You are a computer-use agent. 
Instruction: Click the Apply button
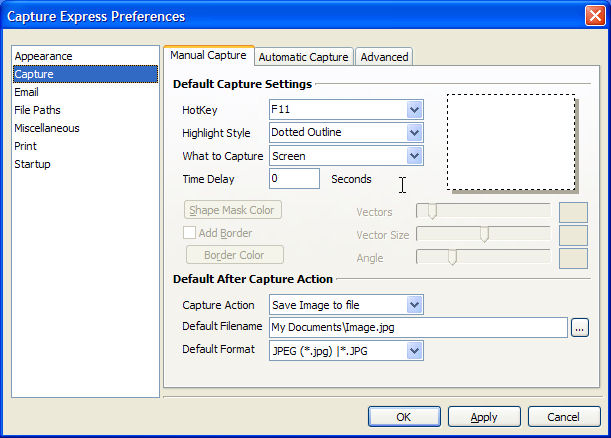coord(484,417)
